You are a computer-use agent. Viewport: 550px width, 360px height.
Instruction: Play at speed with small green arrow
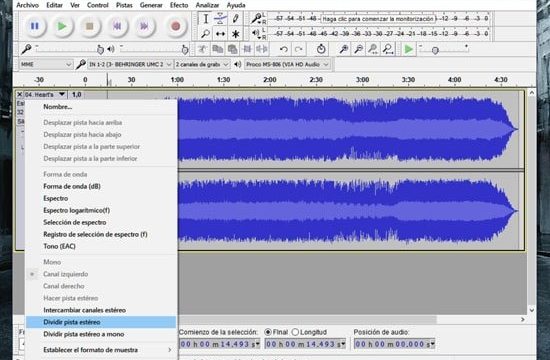tap(408, 49)
